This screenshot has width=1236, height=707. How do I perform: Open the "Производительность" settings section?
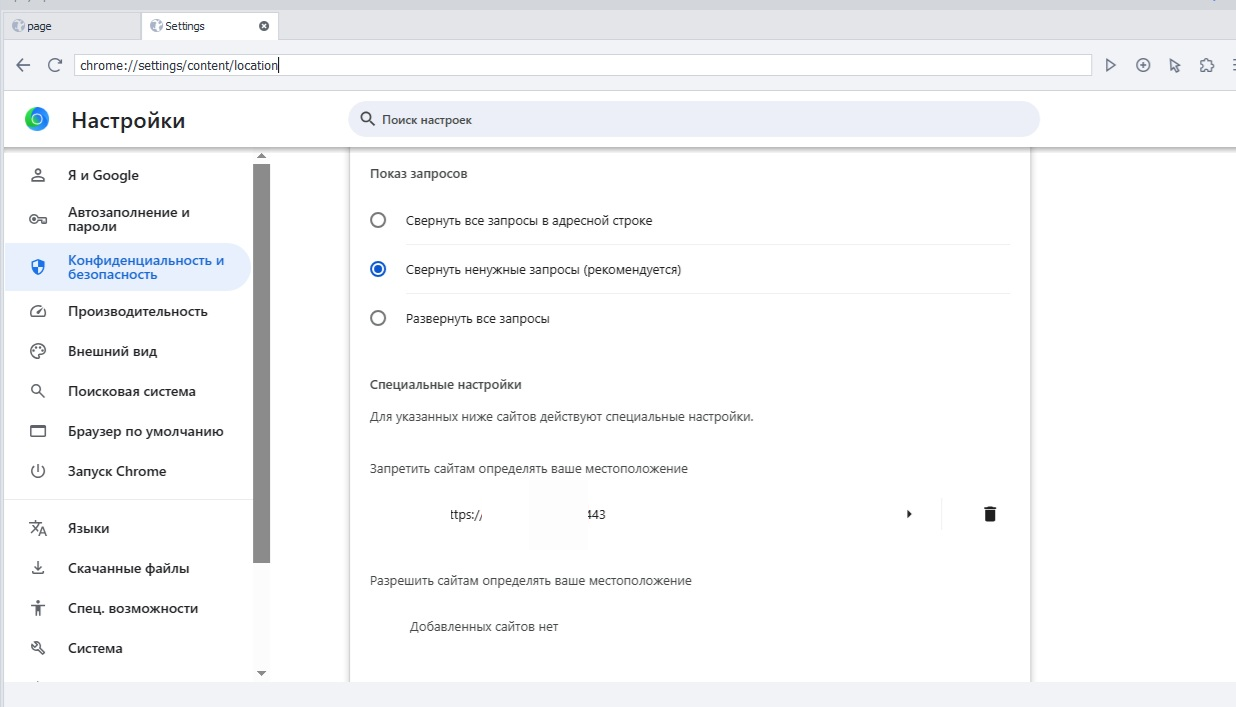(x=138, y=311)
